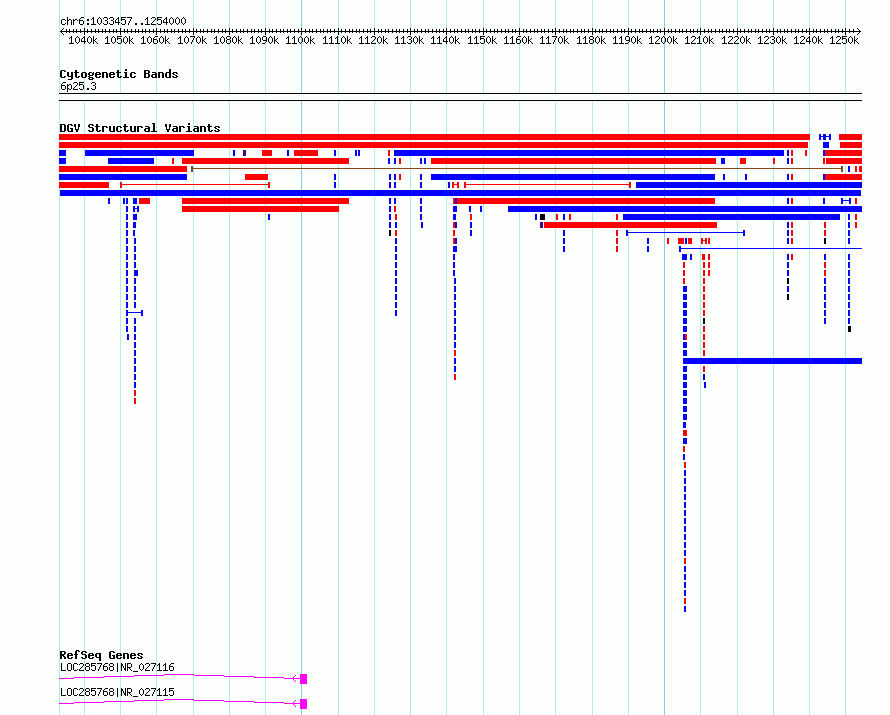Select the LOC285768|NR_027115 gene label
Screen dimensions: 890x715
click(117, 692)
